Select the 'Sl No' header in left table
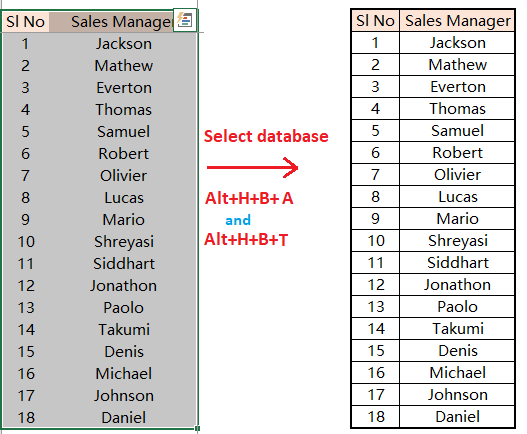 [x=26, y=22]
